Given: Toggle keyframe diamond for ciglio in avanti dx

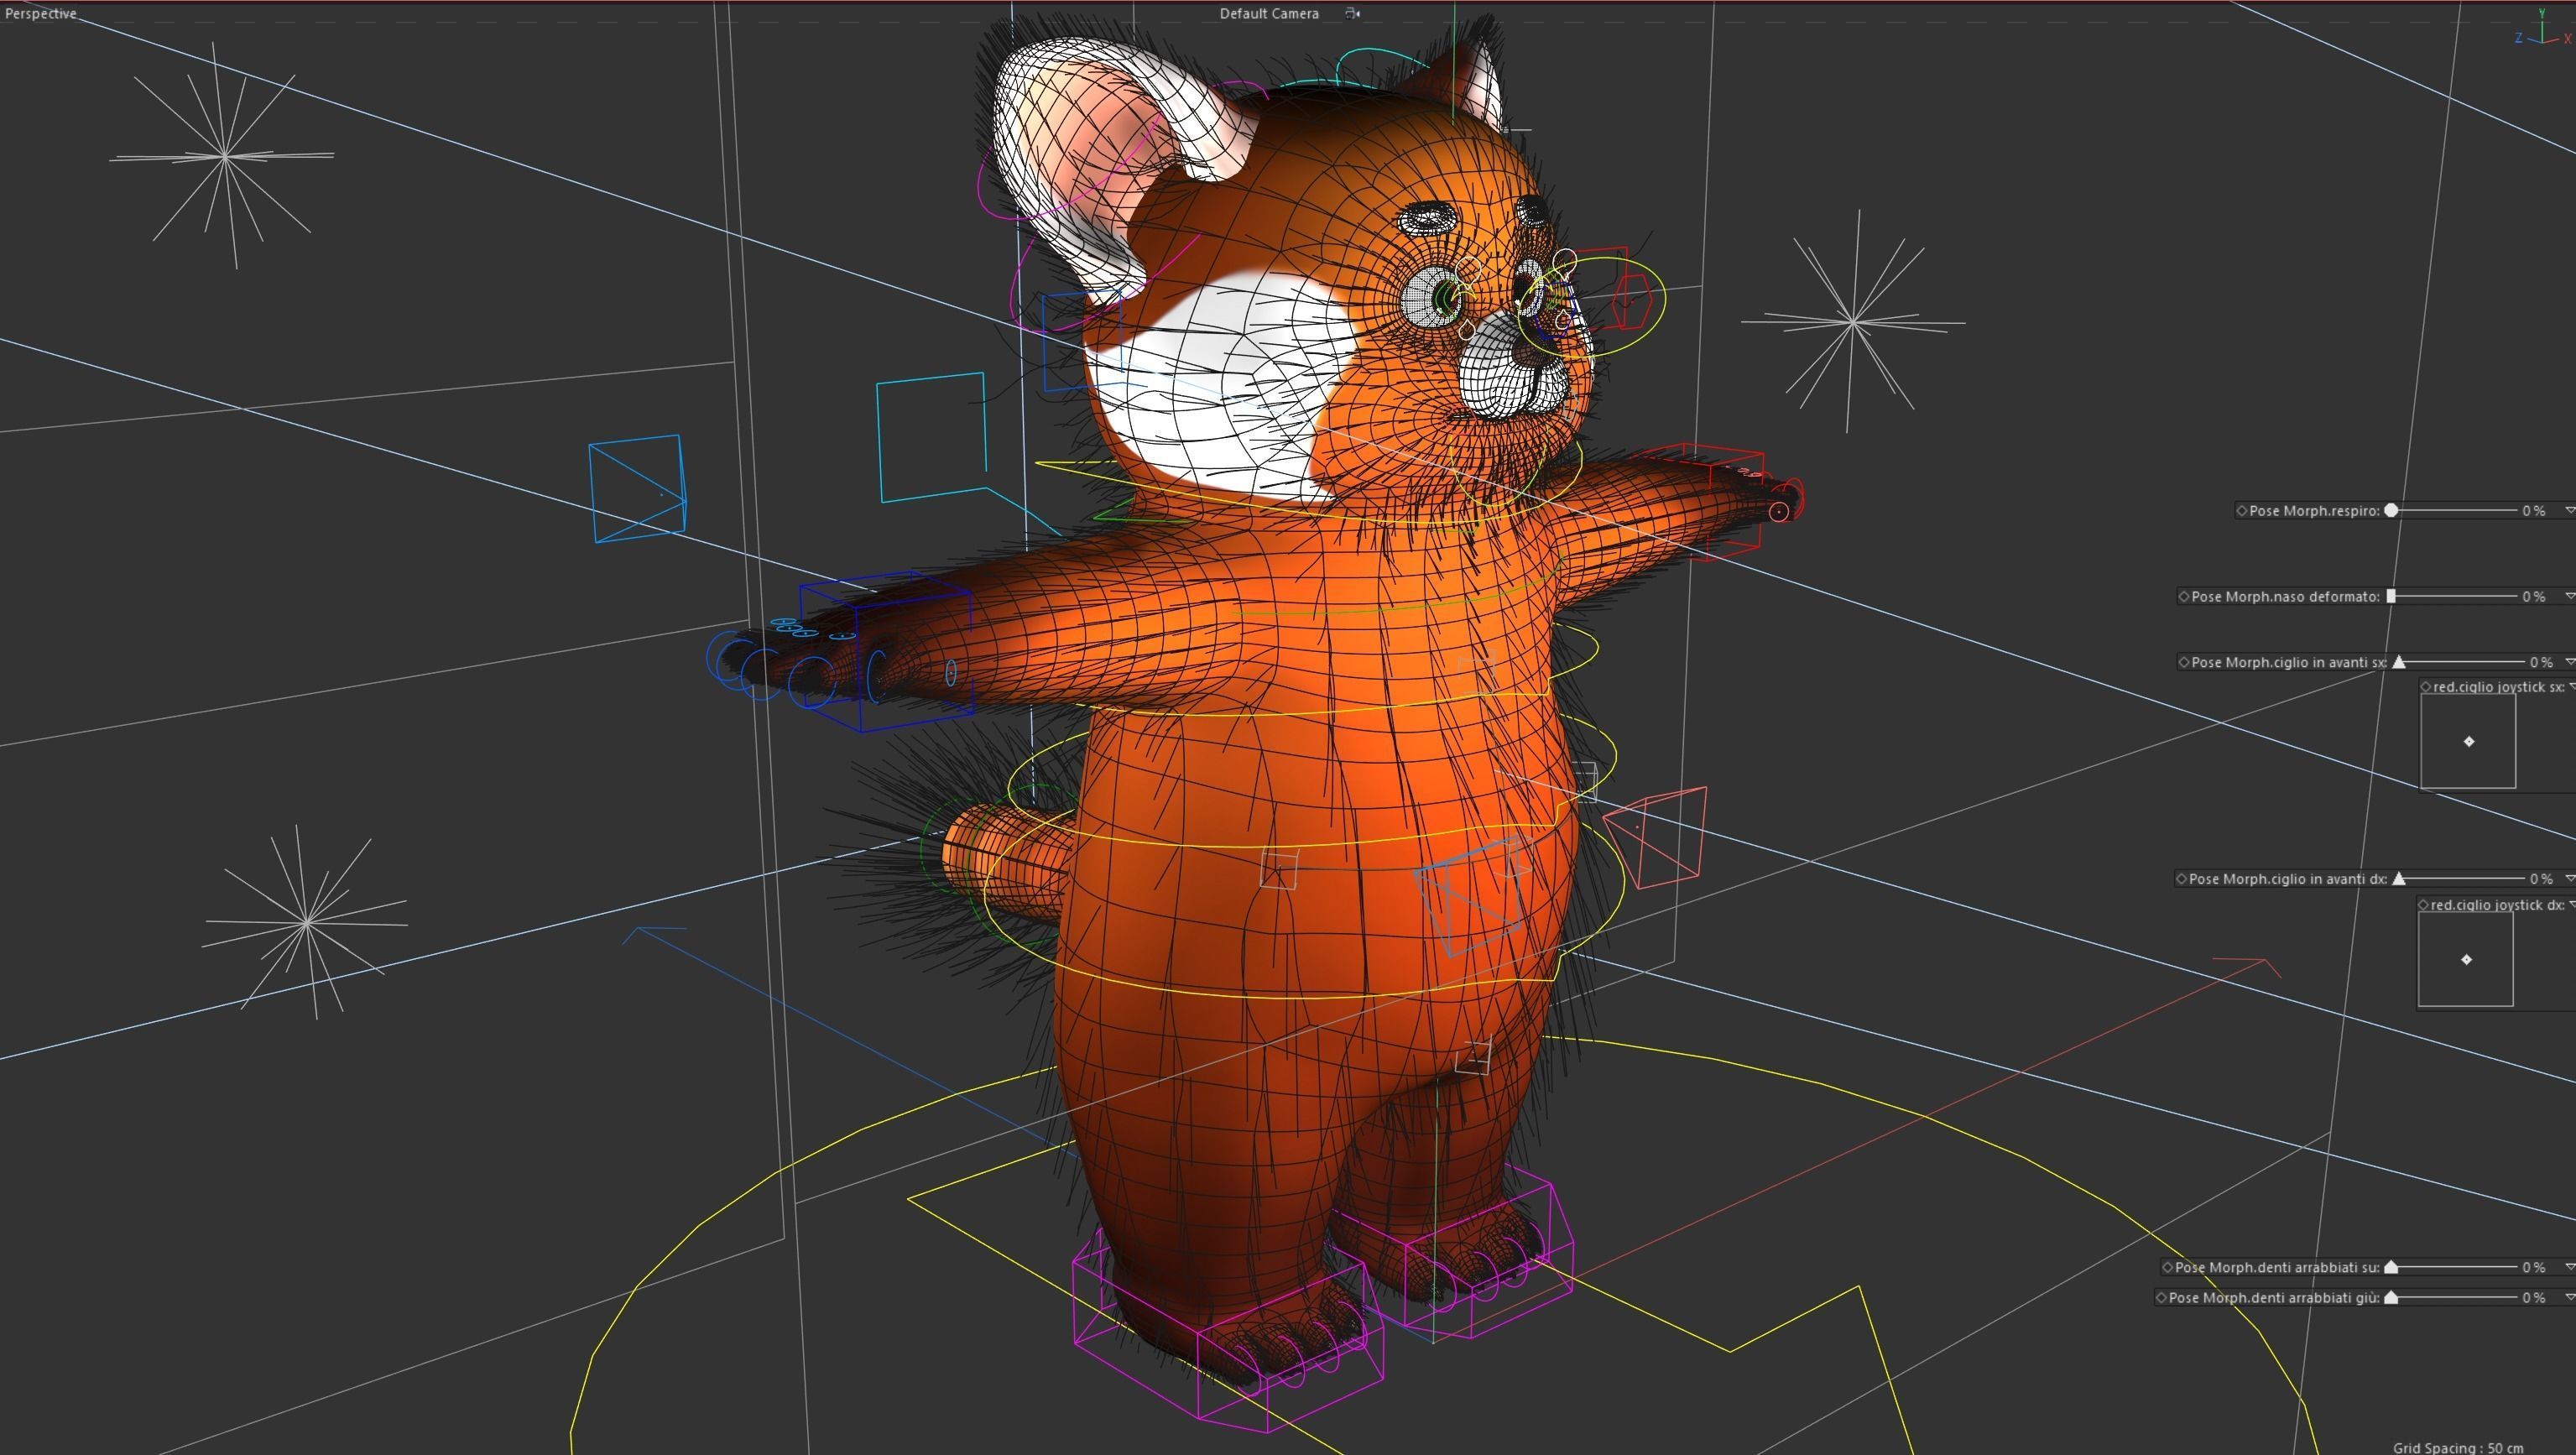Looking at the screenshot, I should point(2182,879).
